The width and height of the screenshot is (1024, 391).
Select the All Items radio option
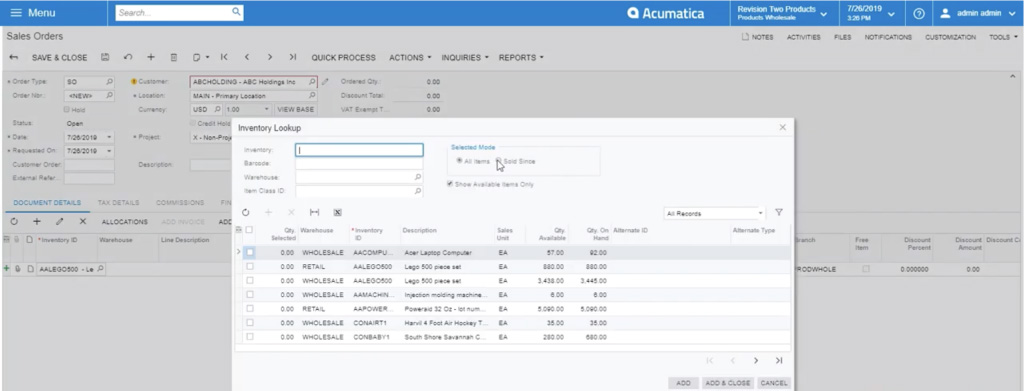[x=460, y=161]
